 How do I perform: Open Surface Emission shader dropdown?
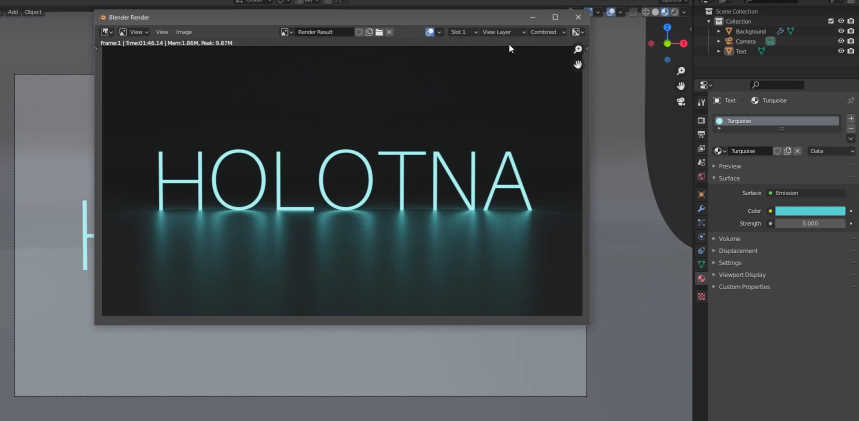point(806,193)
